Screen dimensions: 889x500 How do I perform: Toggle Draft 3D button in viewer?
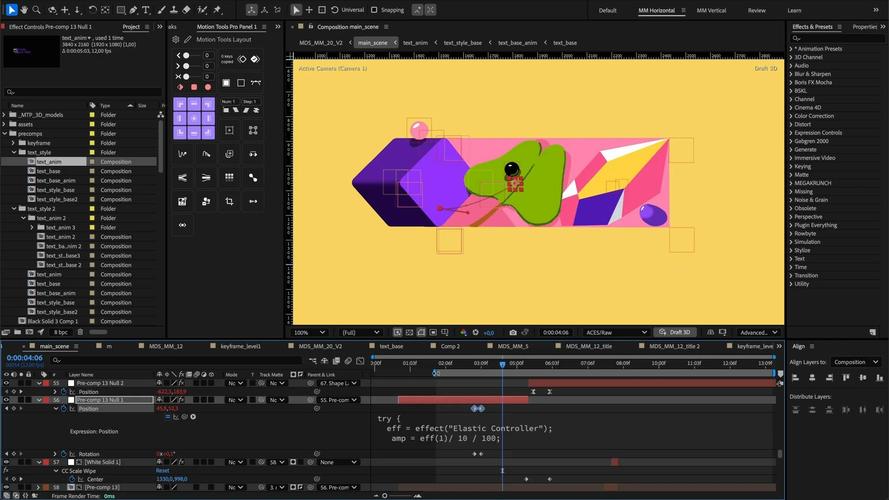coord(675,332)
